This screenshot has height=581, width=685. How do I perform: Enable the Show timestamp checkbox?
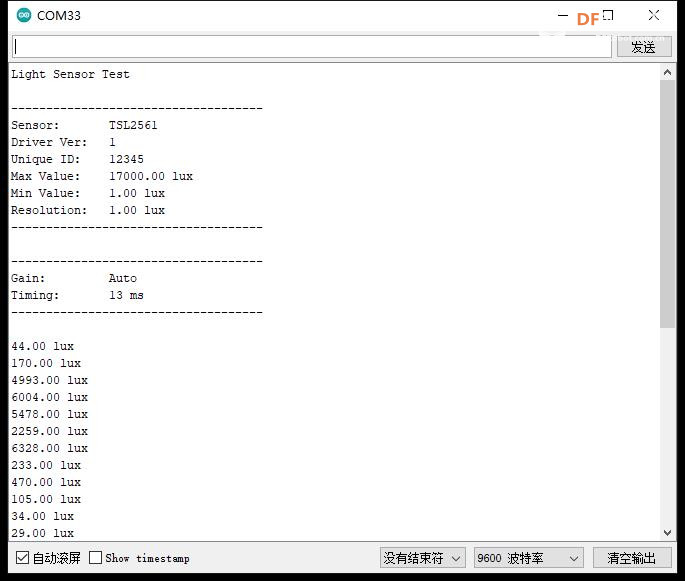tap(95, 557)
